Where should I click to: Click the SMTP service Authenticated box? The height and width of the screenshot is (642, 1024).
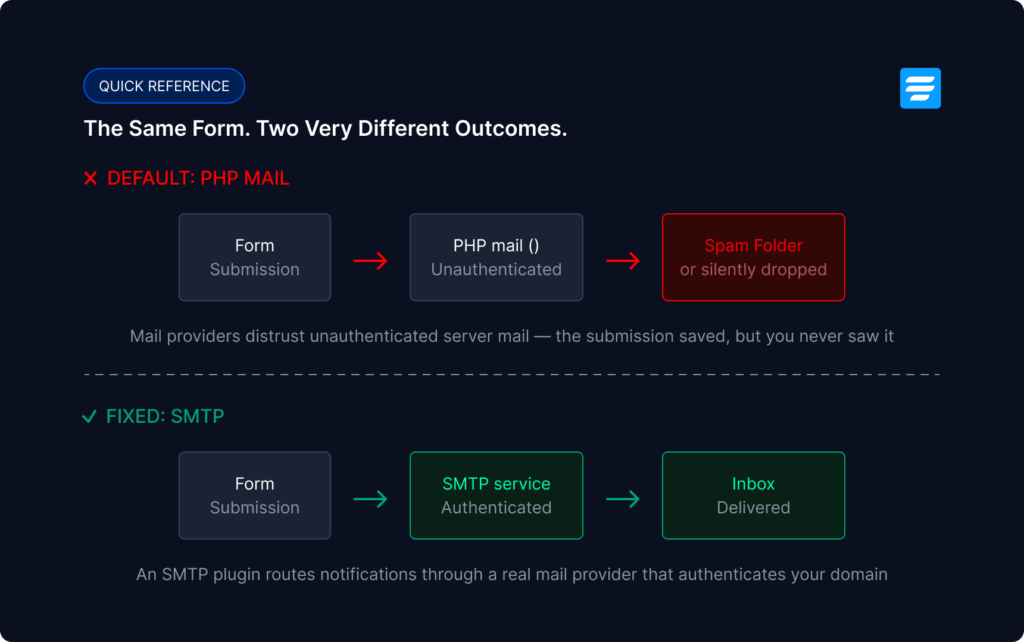coord(496,495)
